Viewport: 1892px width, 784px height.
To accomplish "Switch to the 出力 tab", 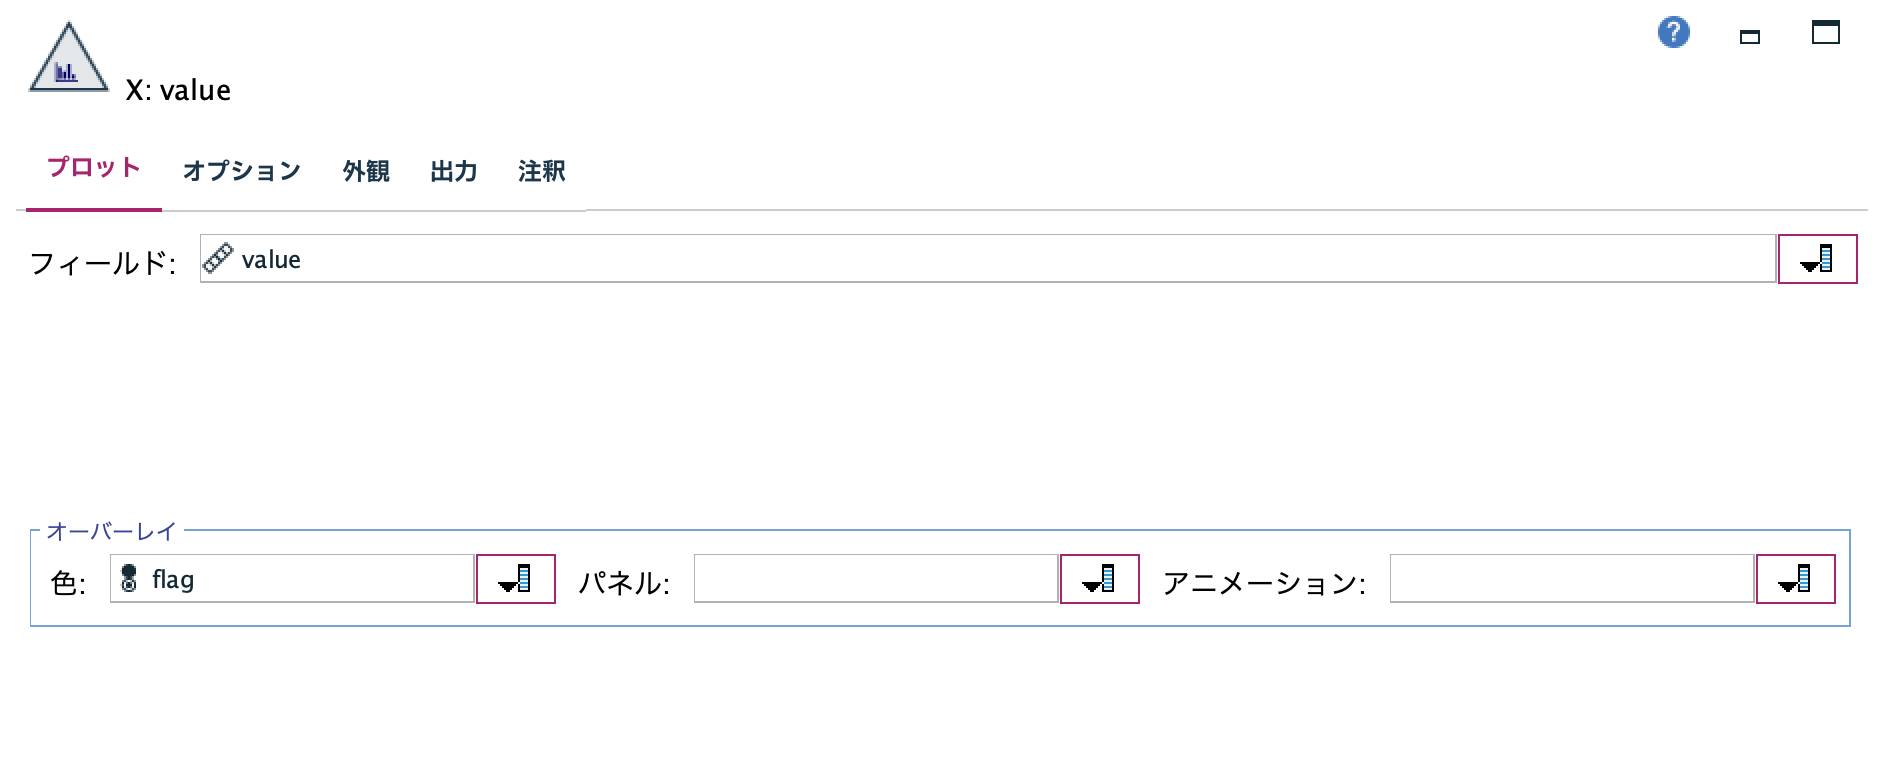I will (x=453, y=171).
